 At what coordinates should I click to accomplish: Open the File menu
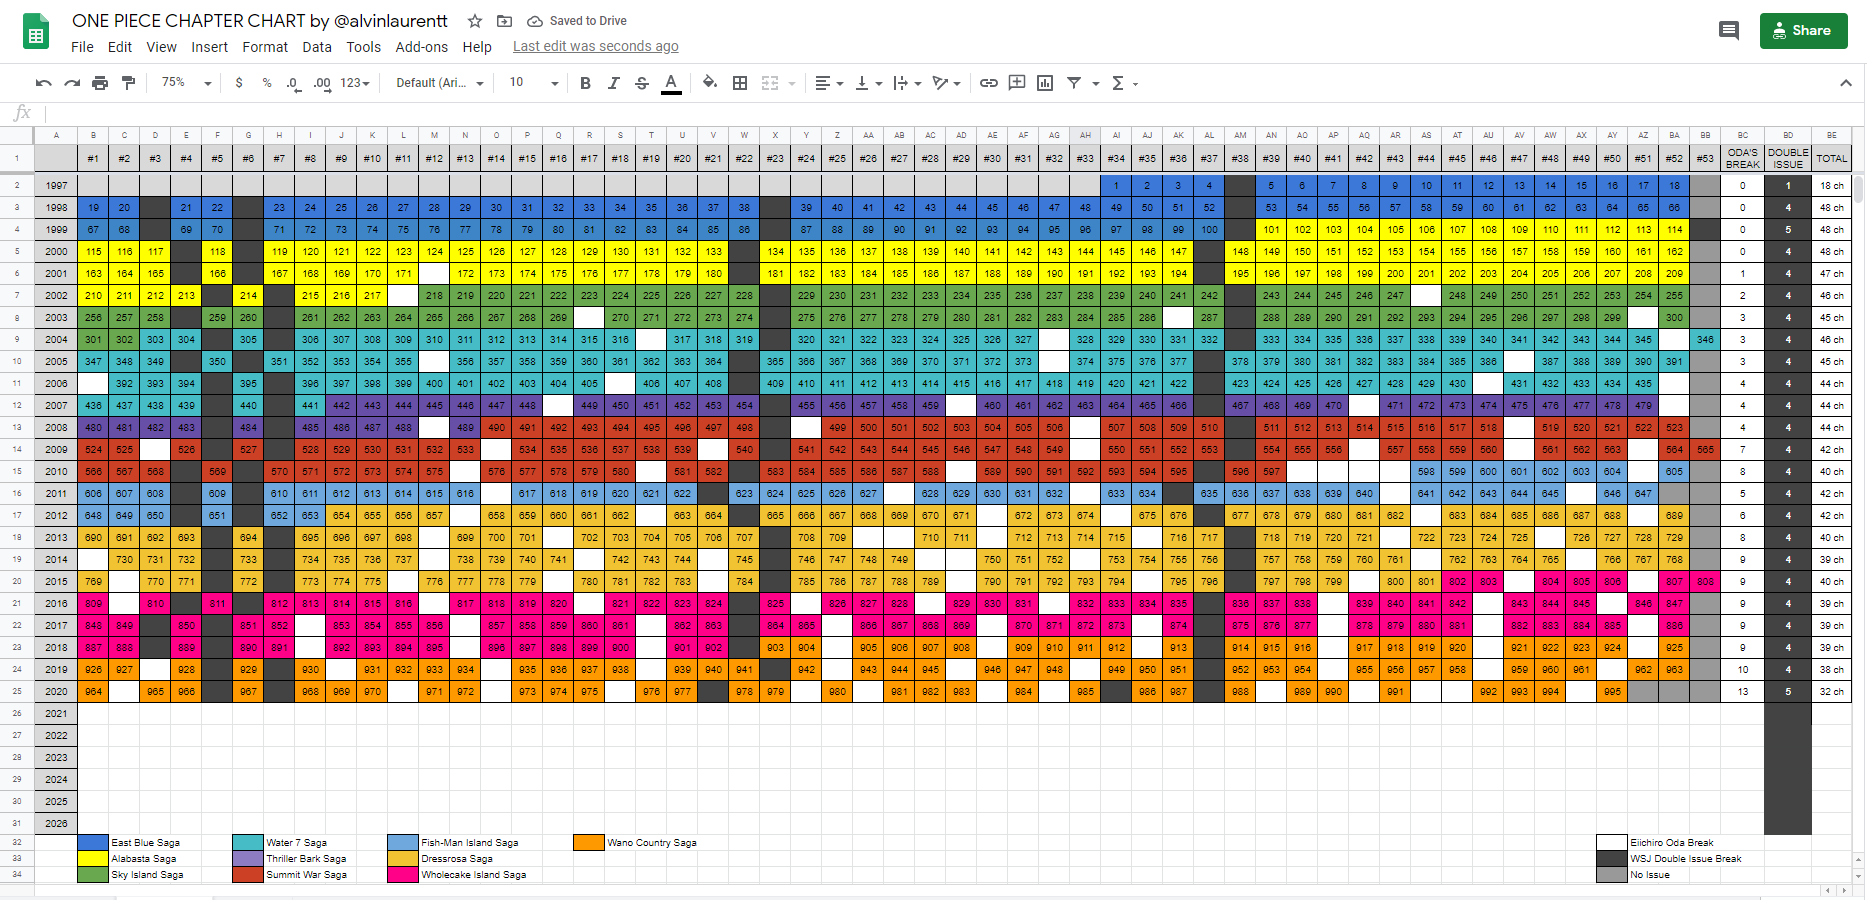[x=83, y=47]
